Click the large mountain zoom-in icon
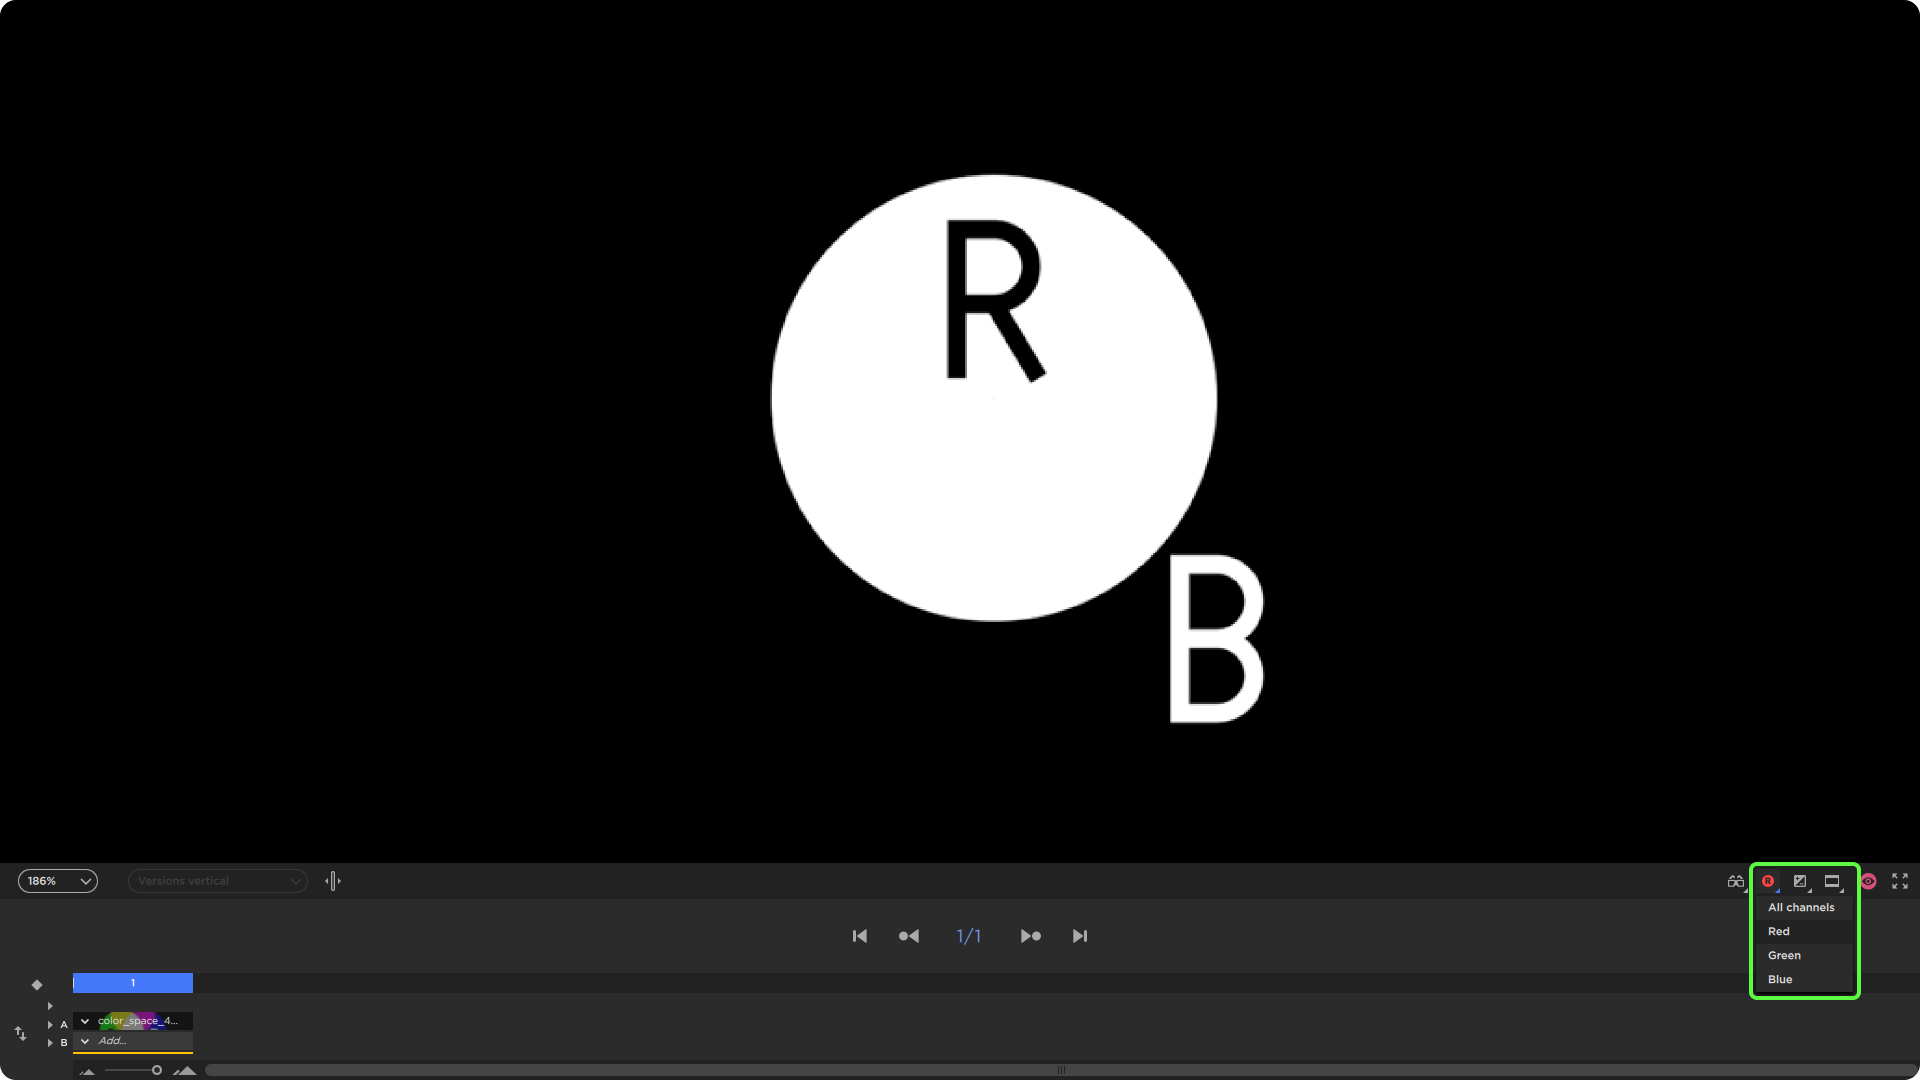Viewport: 1920px width, 1080px height. click(x=185, y=1070)
